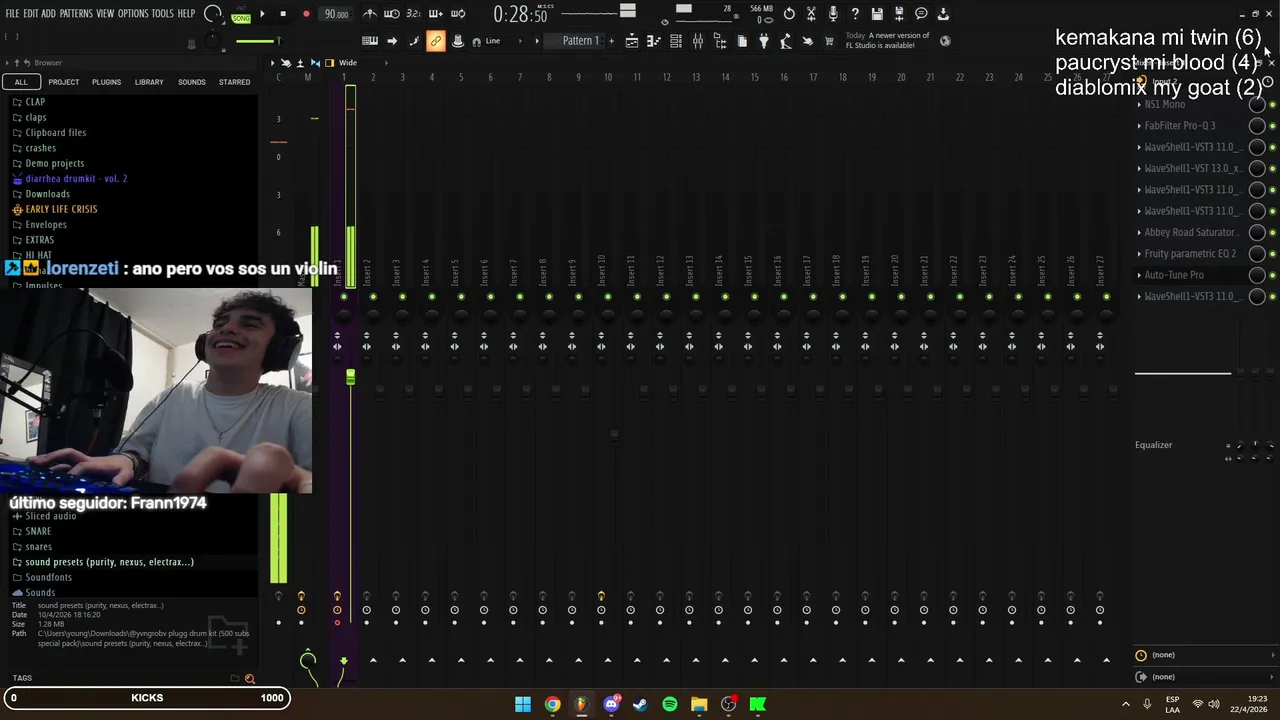Image resolution: width=1280 pixels, height=720 pixels.
Task: Open Spotify from the Windows taskbar
Action: tap(670, 704)
